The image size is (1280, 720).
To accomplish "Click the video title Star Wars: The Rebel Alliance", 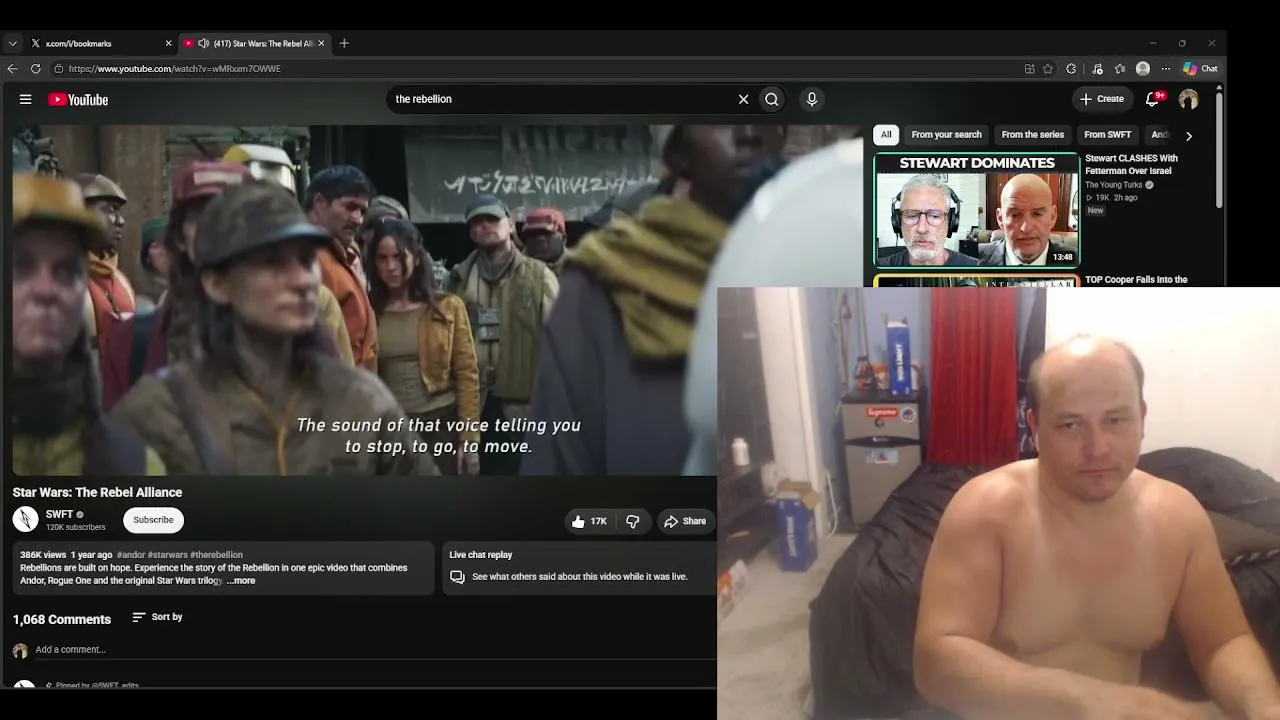I will tap(97, 492).
